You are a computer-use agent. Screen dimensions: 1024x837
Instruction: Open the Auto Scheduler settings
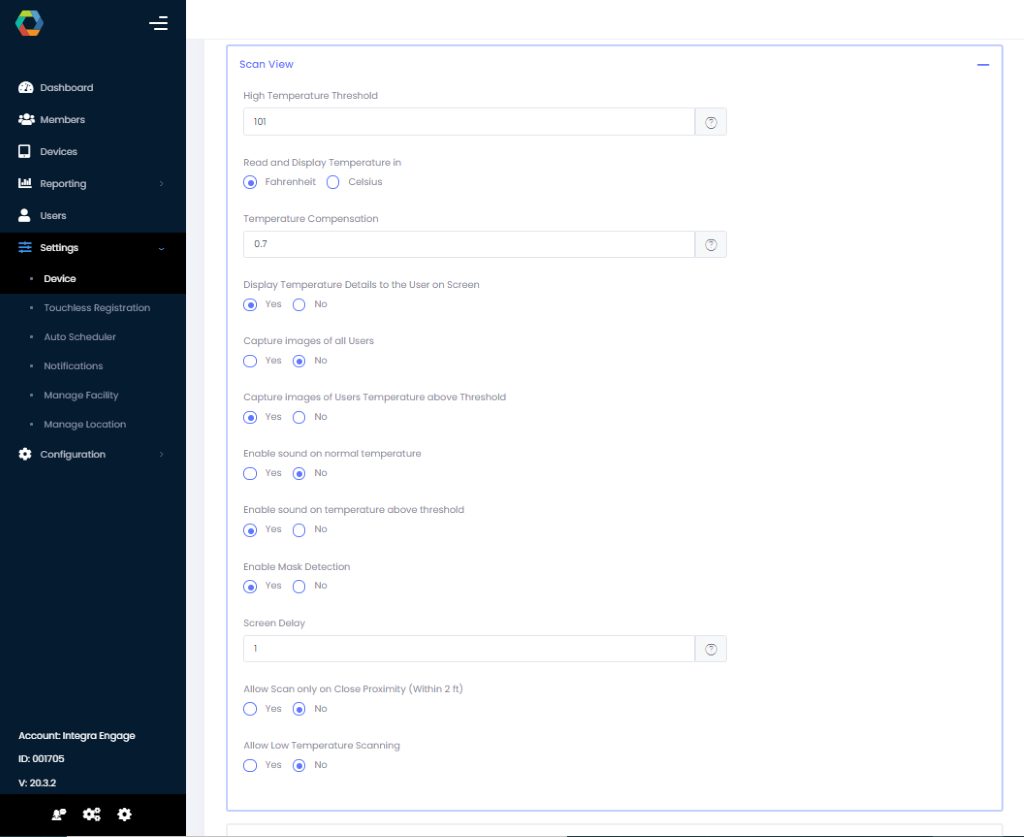[x=79, y=336]
